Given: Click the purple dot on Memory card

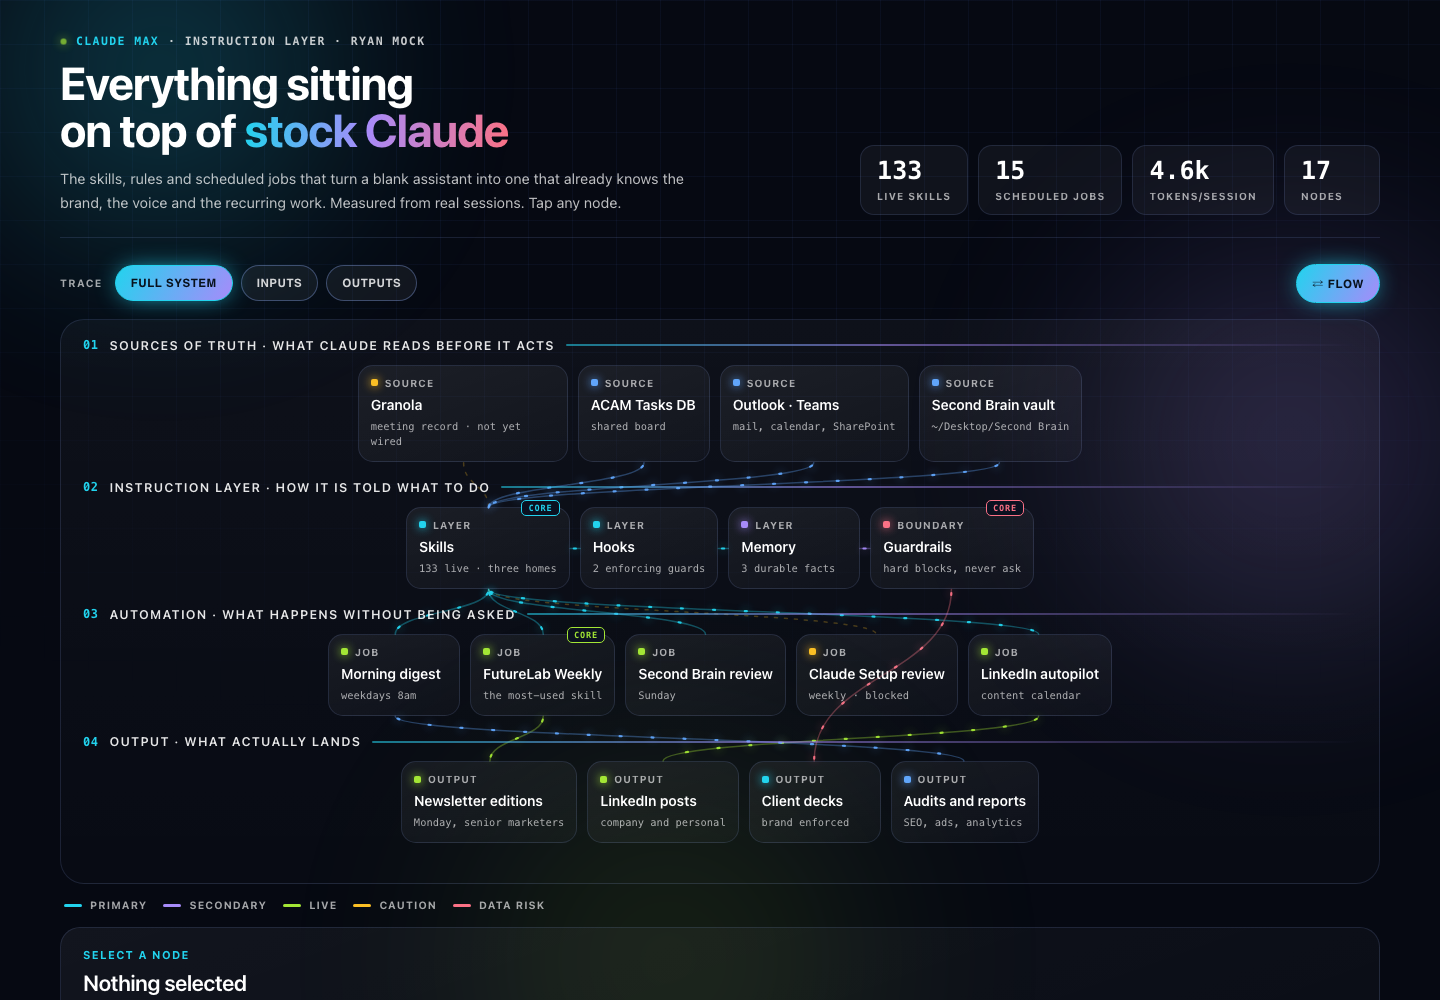Looking at the screenshot, I should click(x=744, y=525).
